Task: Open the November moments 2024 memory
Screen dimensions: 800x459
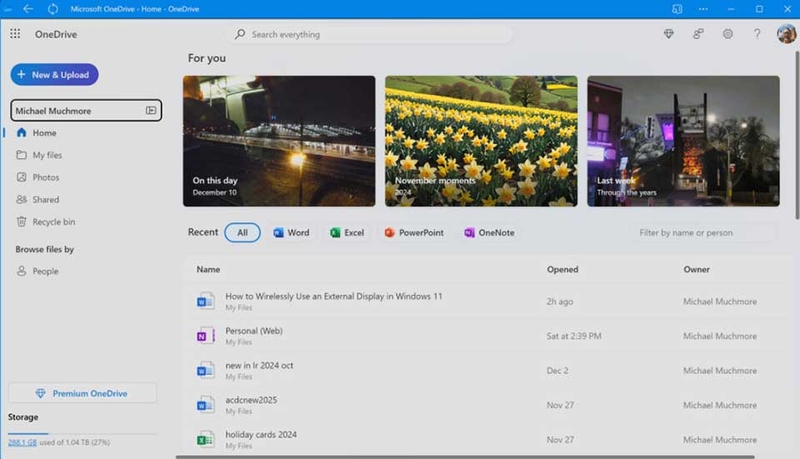Action: click(481, 141)
